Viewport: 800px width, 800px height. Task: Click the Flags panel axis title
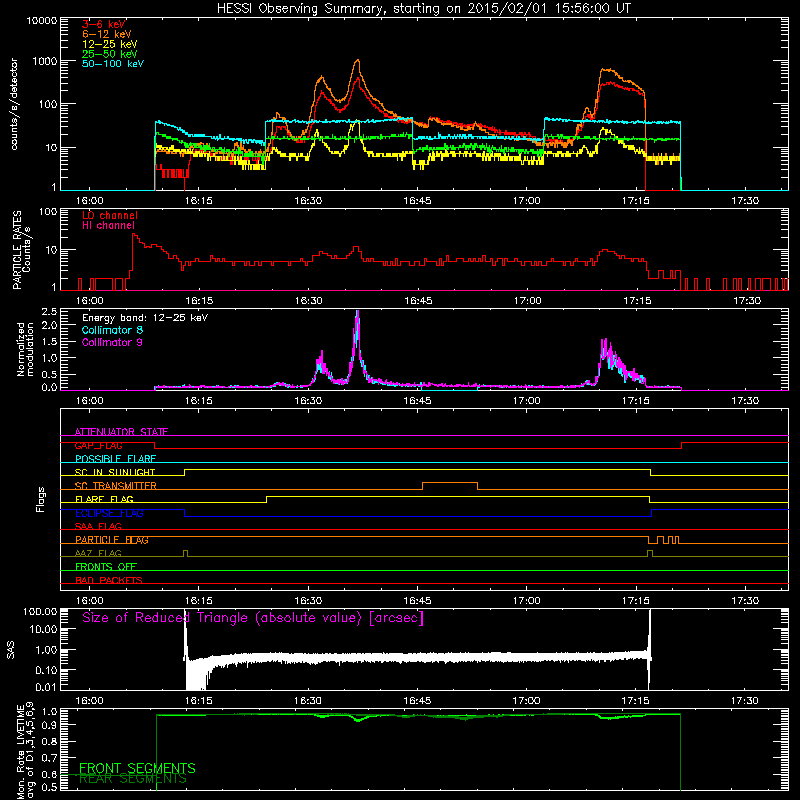[40, 499]
